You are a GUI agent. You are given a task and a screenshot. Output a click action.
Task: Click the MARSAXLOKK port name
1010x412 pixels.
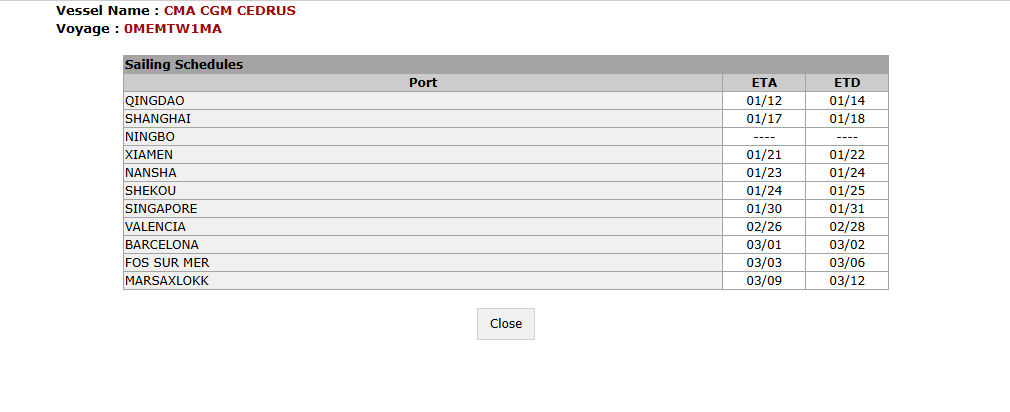167,281
